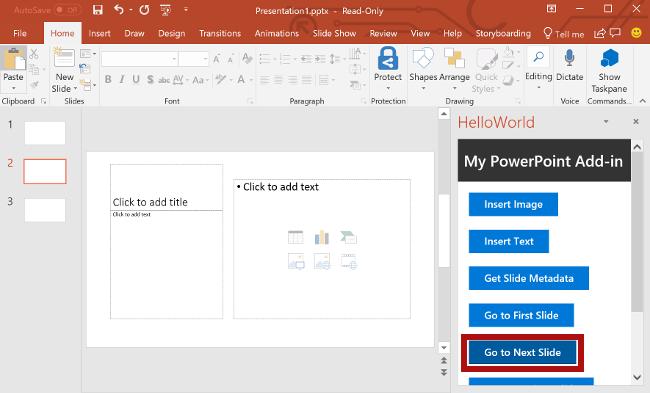Open Quick Styles gallery
The image size is (650, 393).
pos(486,70)
